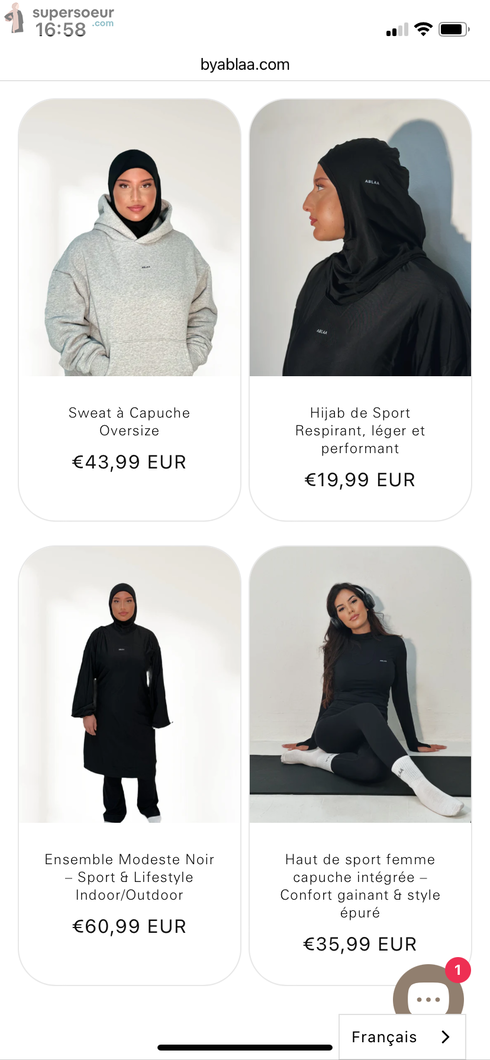
Task: Open the Ensemble Modeste Noir title link
Action: point(129,877)
